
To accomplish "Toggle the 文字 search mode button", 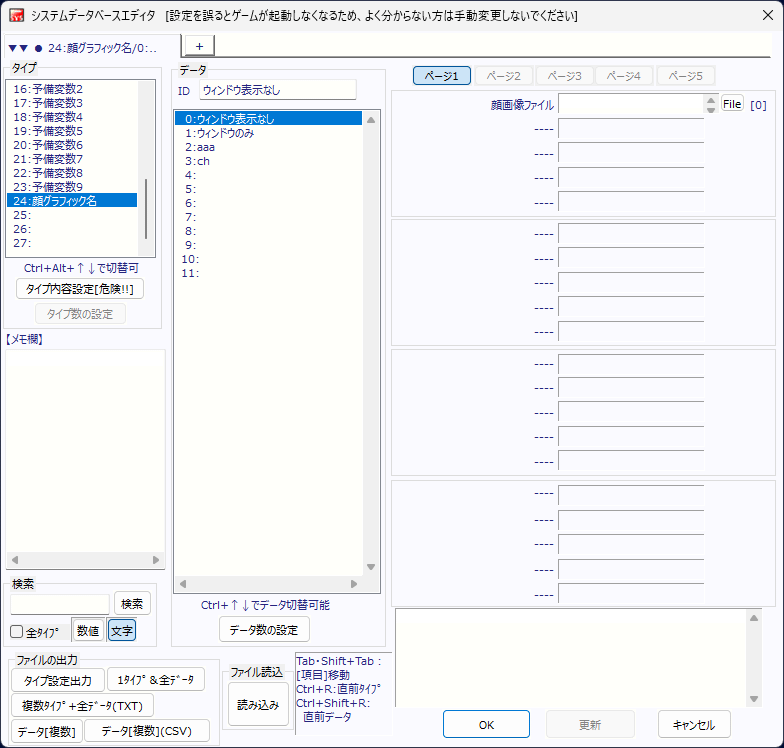I will point(122,631).
